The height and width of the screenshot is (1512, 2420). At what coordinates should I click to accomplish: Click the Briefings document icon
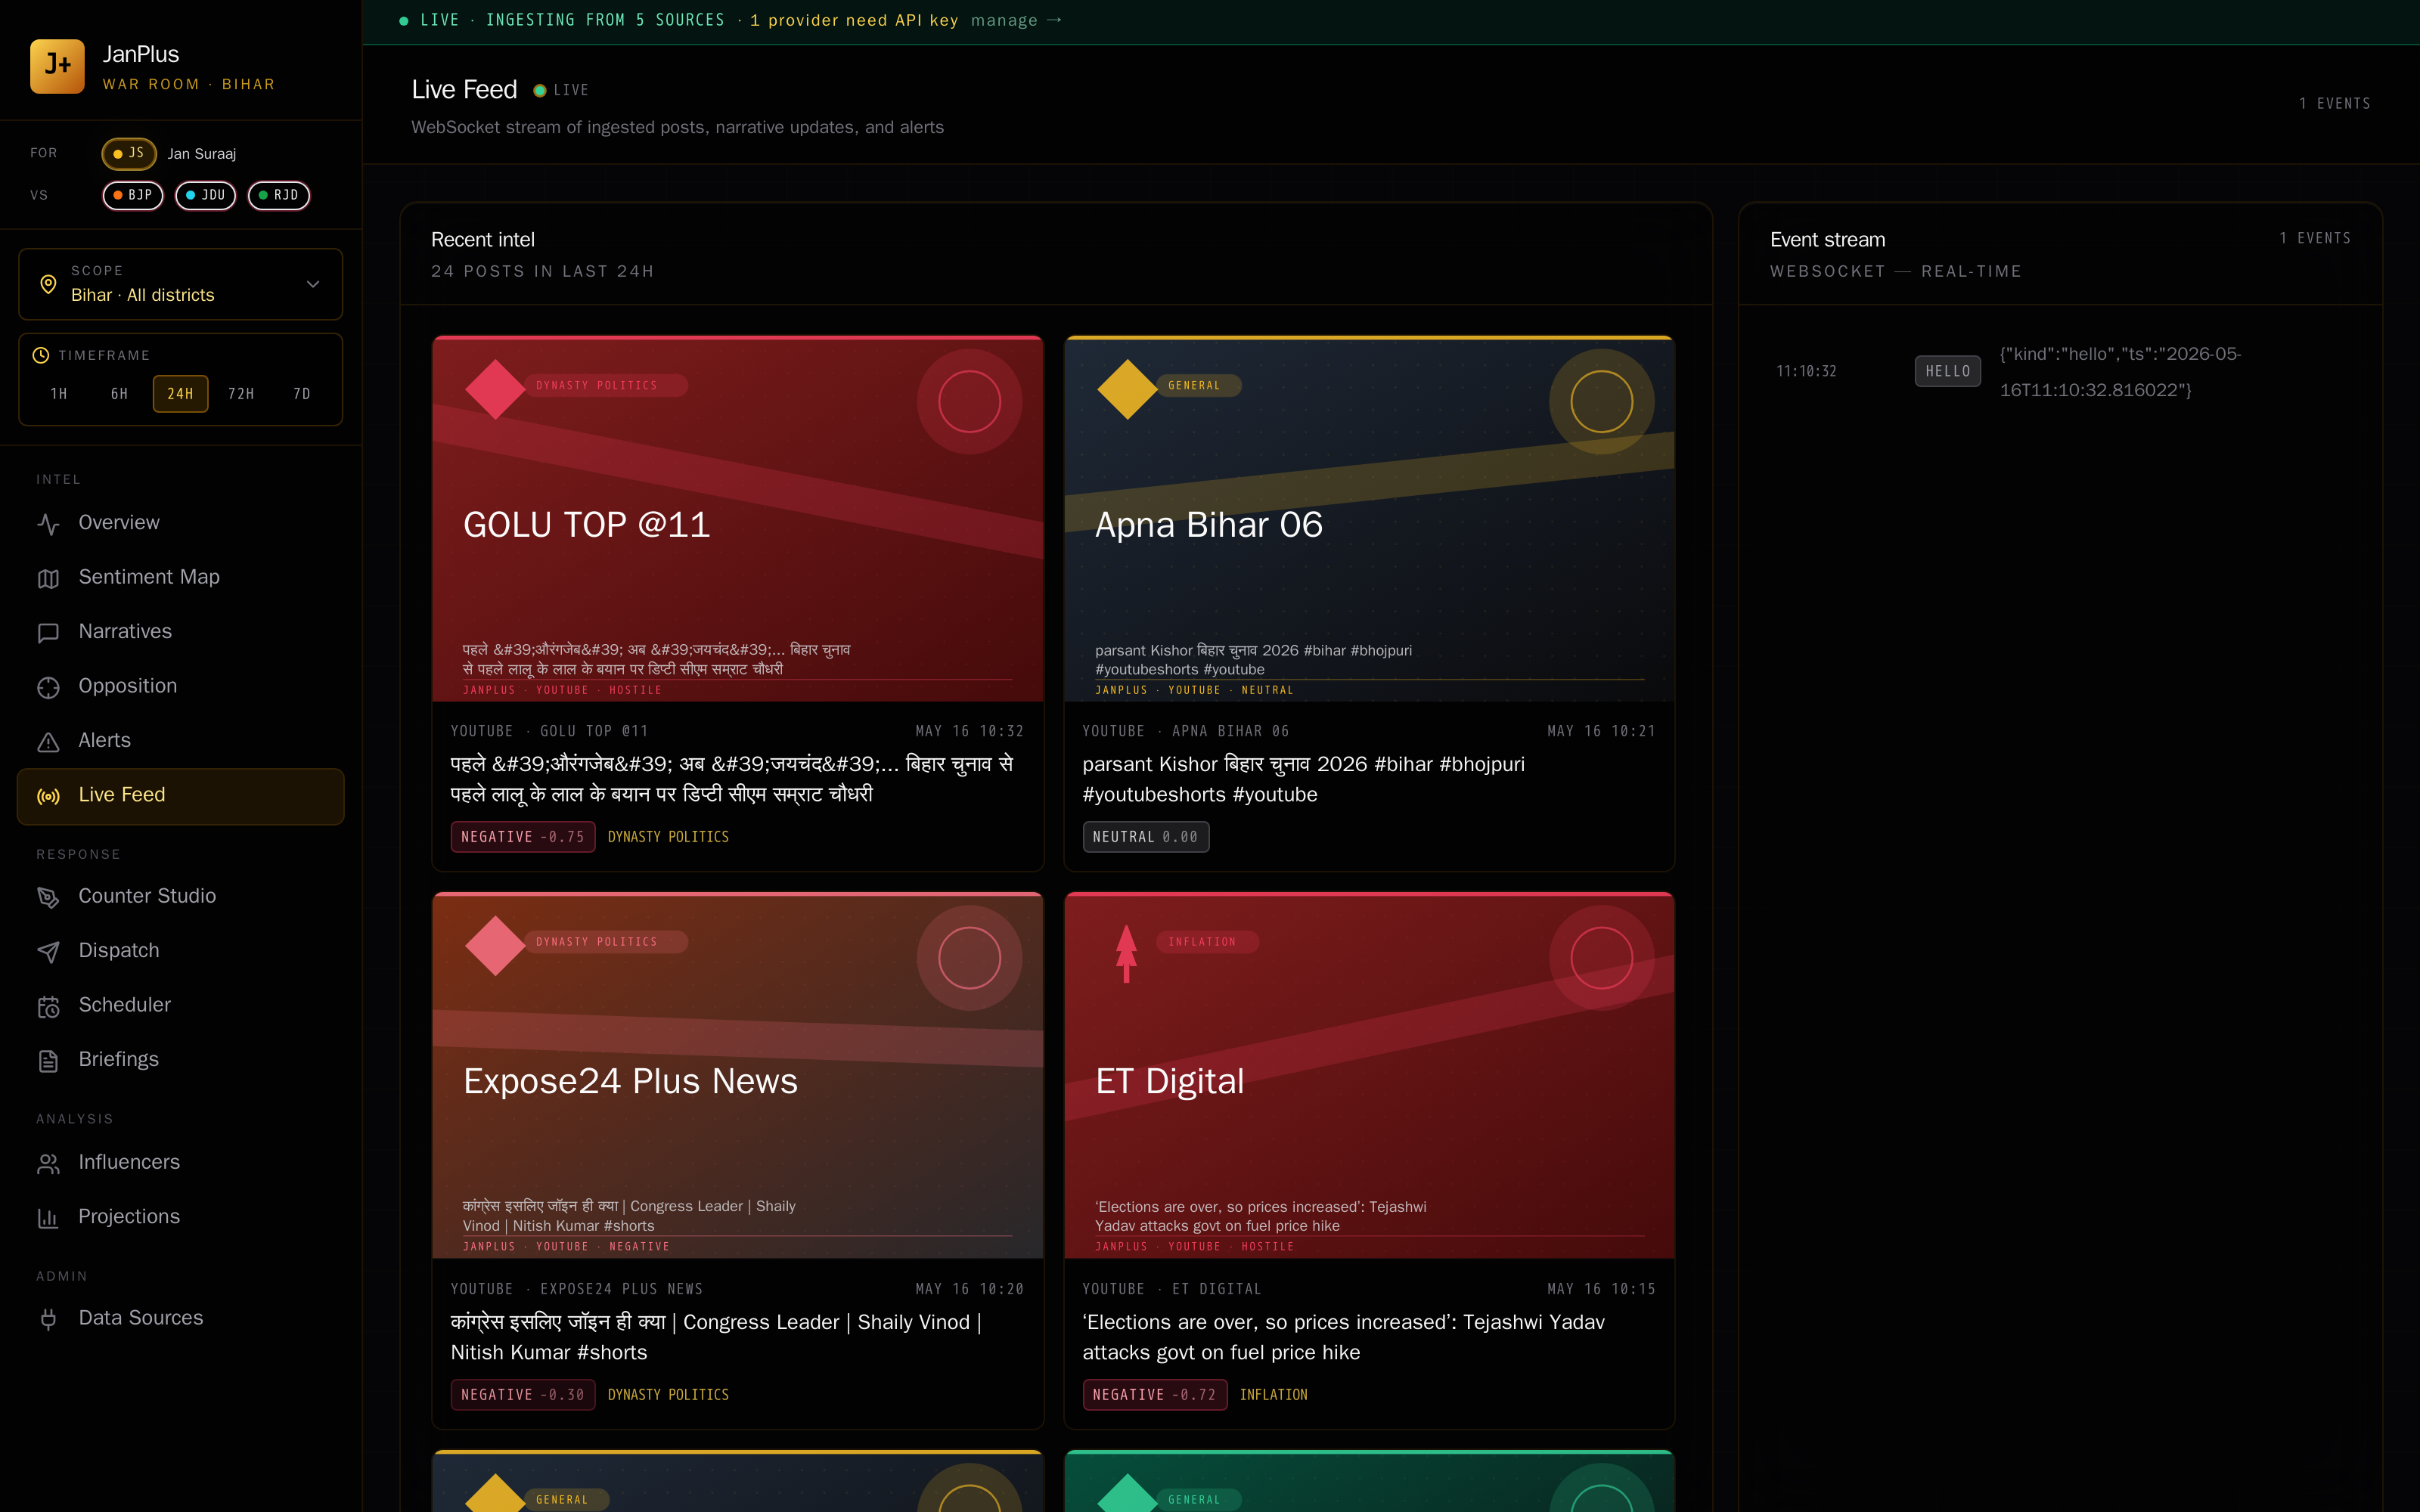[48, 1060]
